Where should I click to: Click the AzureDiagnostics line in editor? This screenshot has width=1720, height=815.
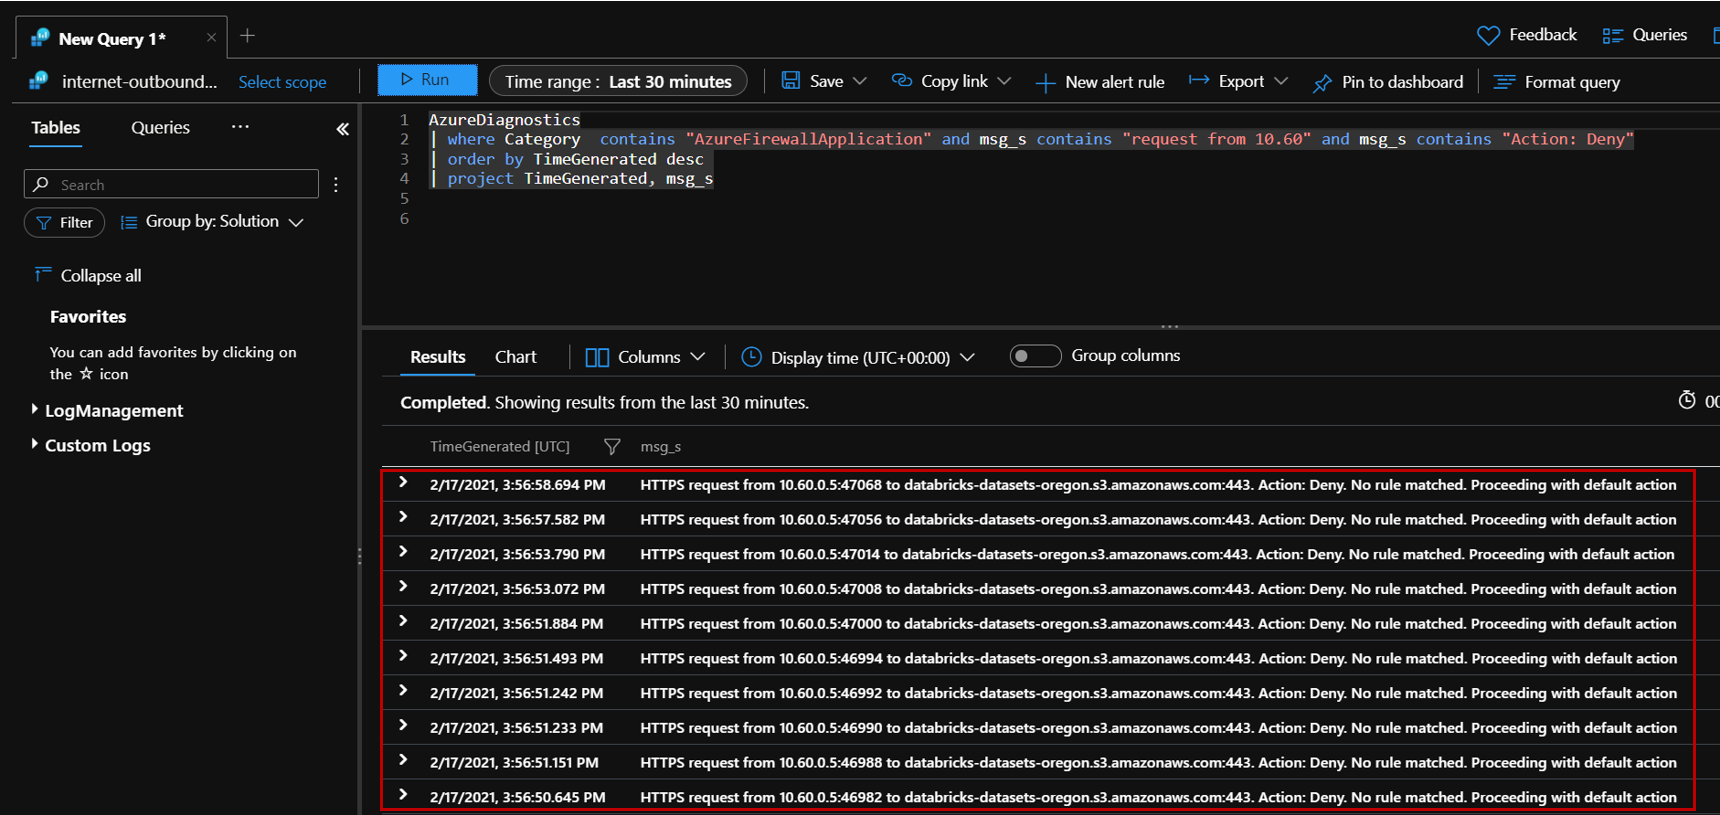pyautogui.click(x=504, y=120)
